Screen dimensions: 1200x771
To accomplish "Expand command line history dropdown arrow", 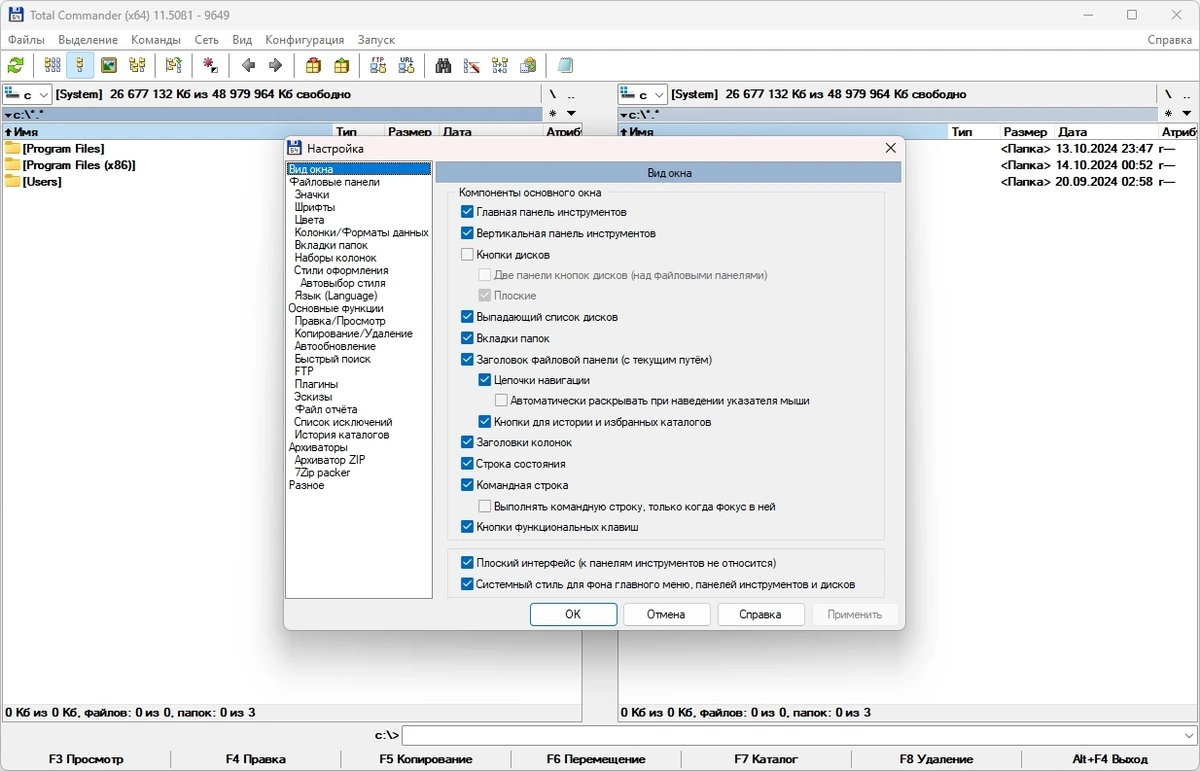I will coord(1187,735).
